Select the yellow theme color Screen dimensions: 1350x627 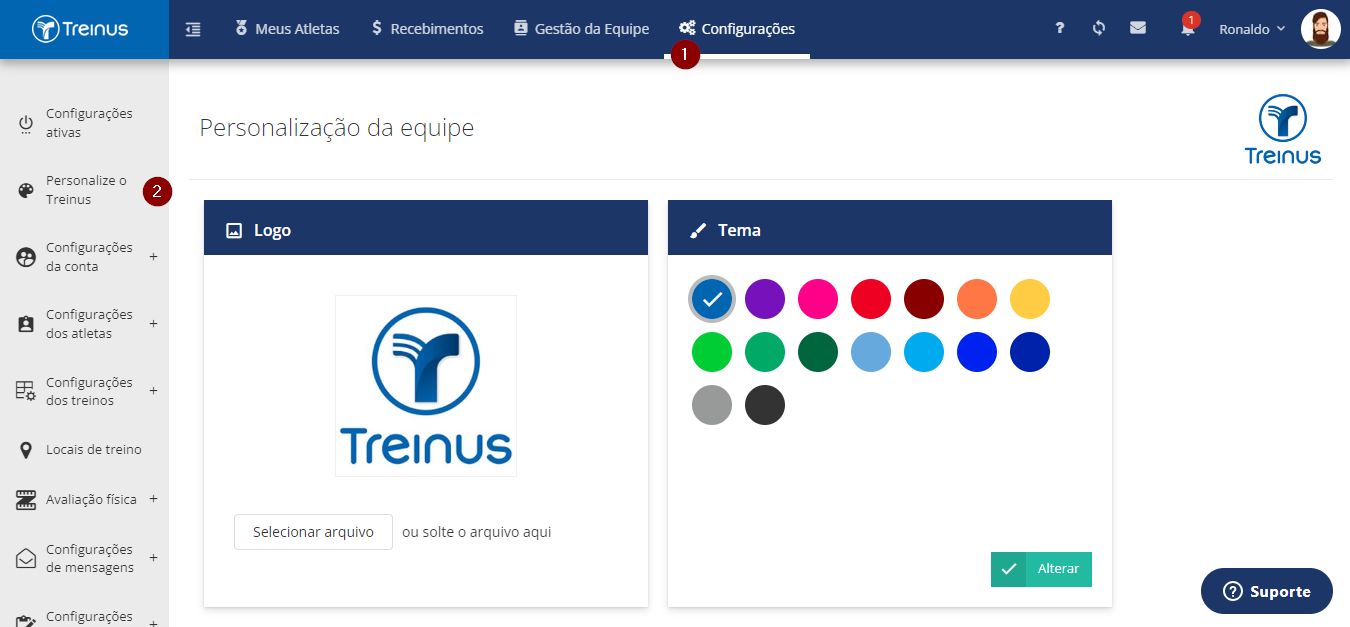(x=1030, y=299)
